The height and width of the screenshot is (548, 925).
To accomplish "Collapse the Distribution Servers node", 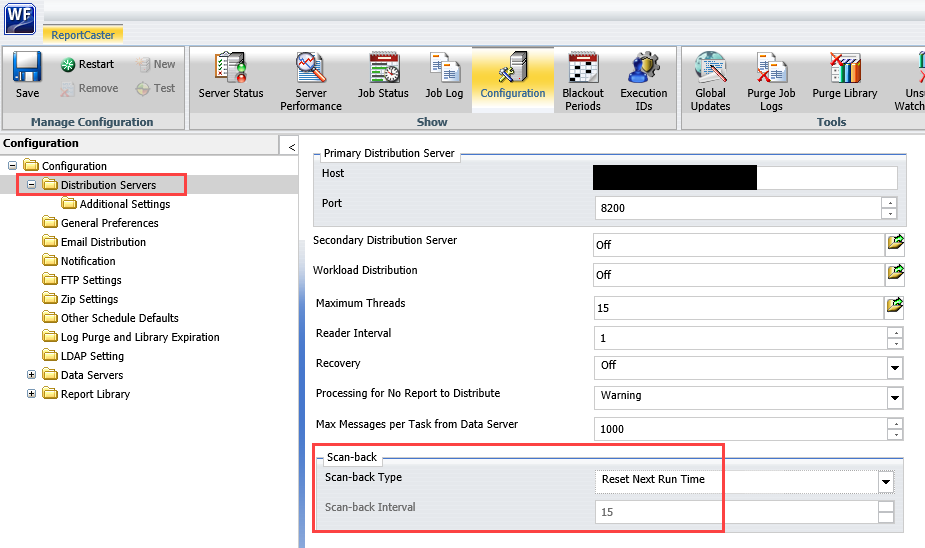I will [31, 185].
